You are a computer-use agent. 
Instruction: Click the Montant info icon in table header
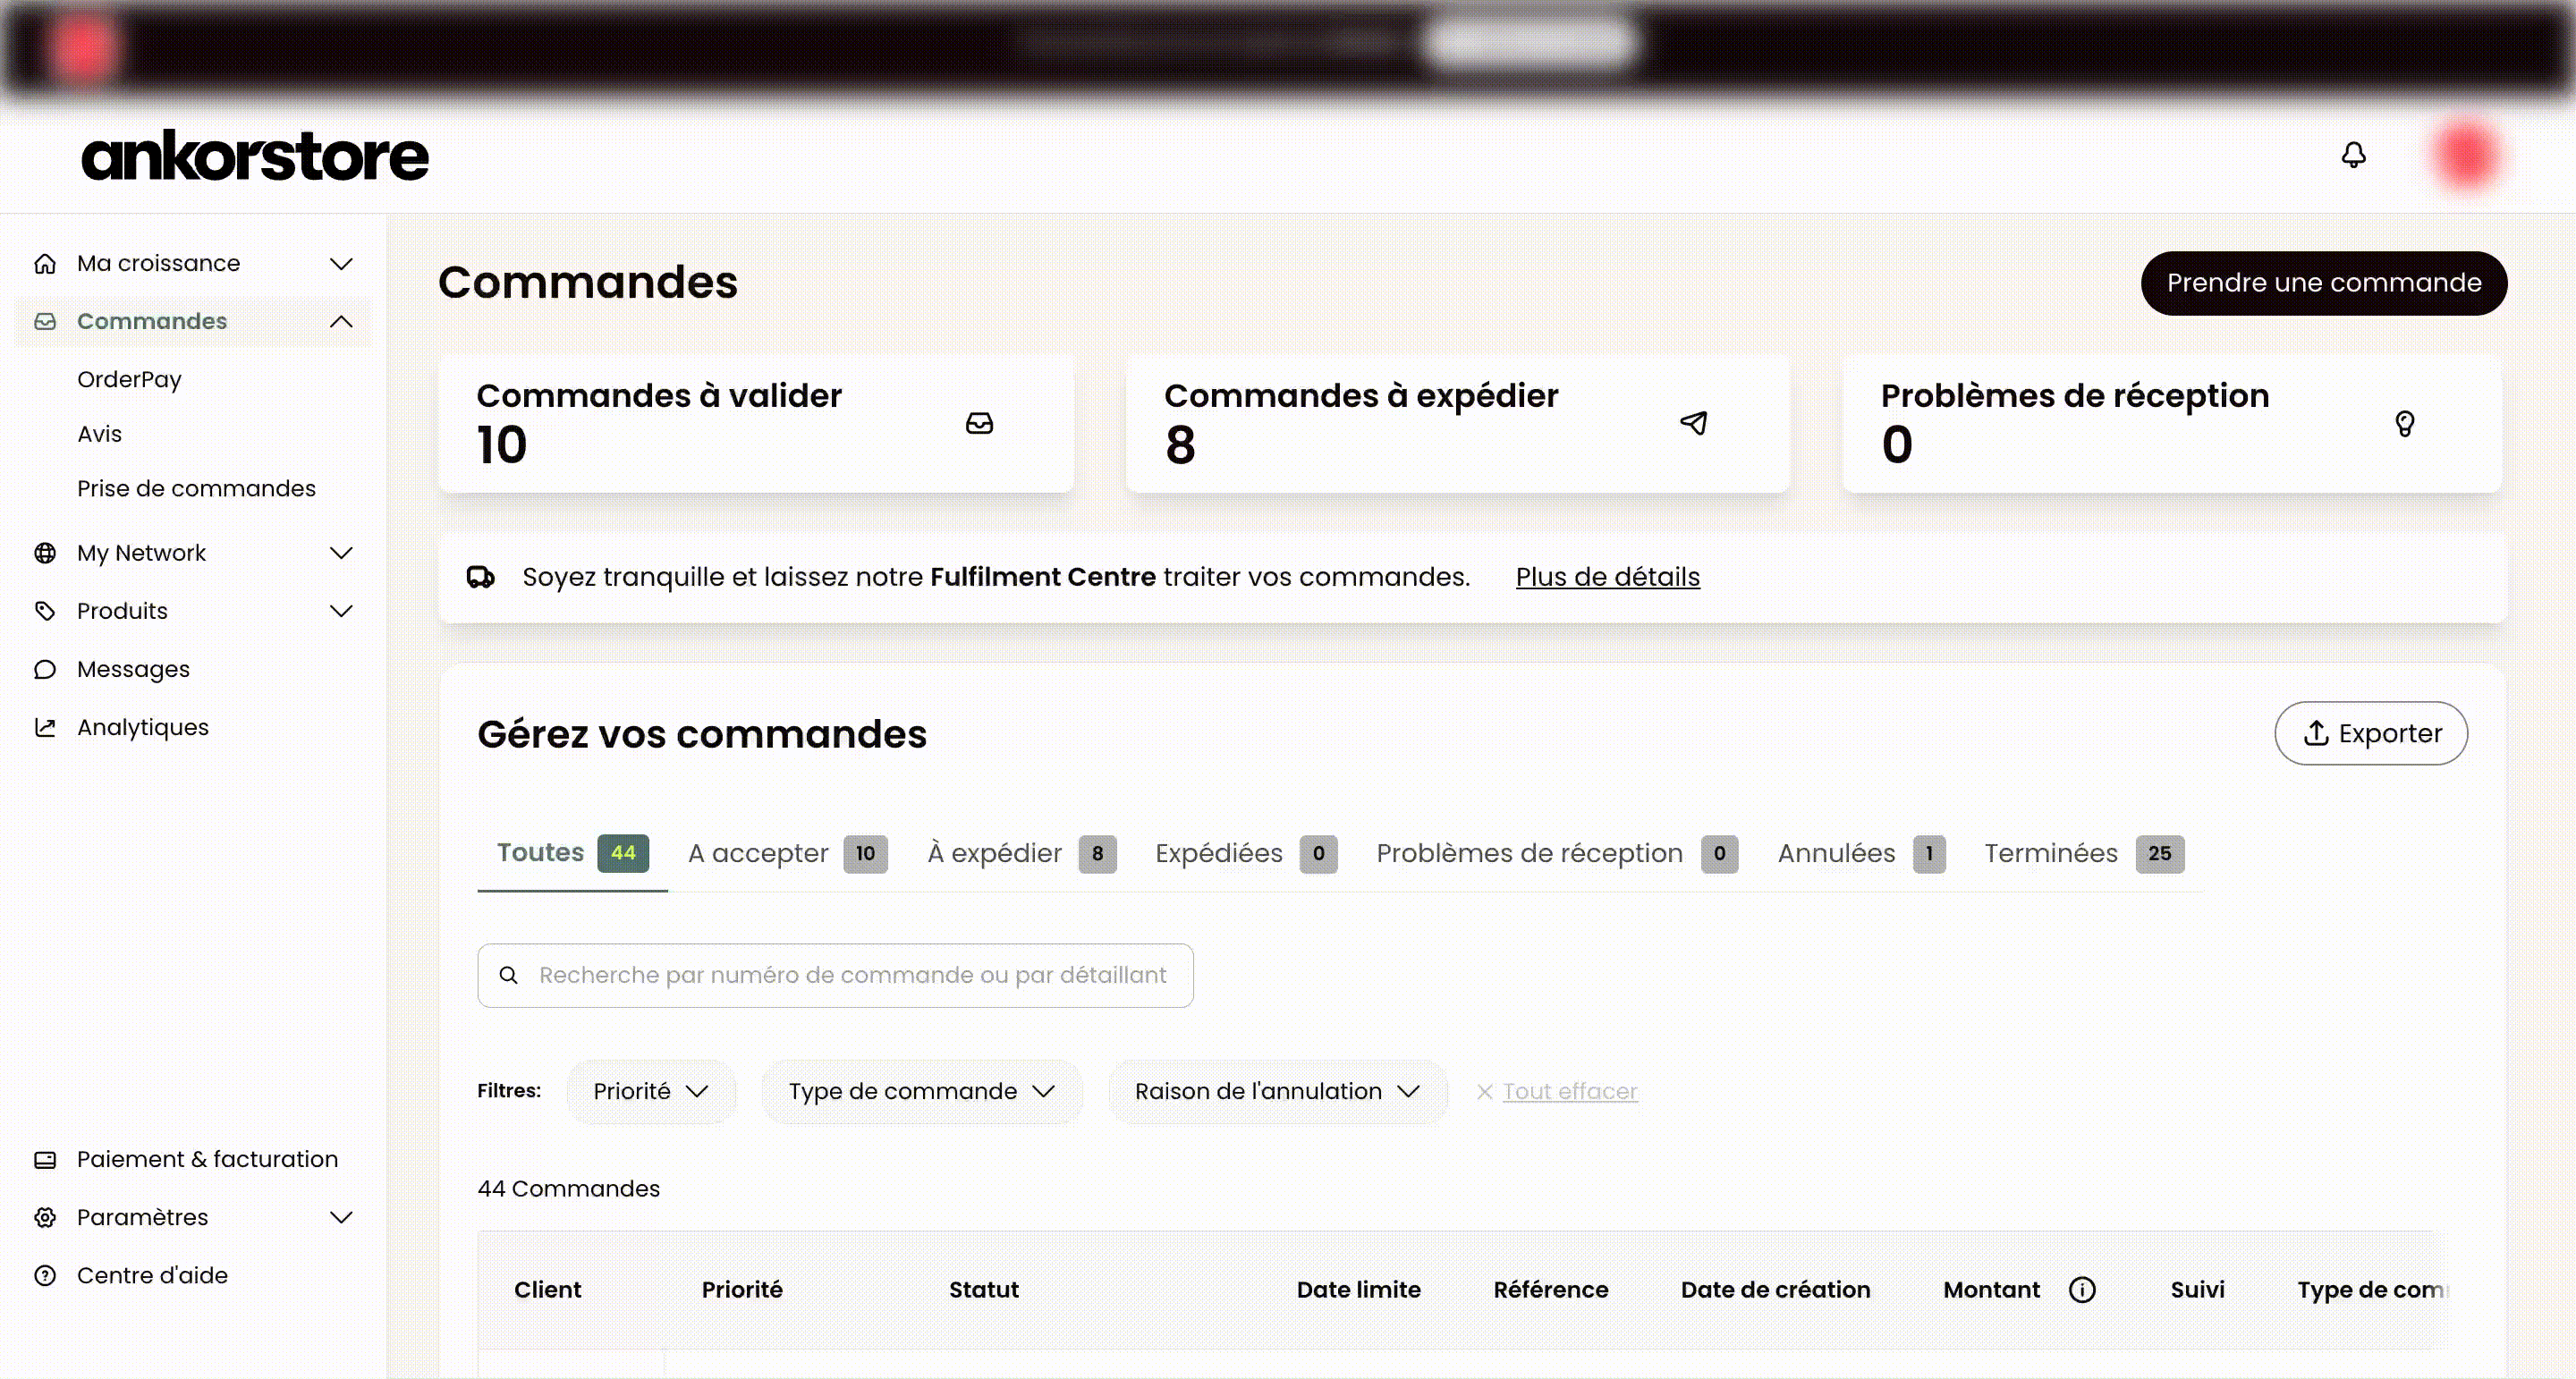point(2082,1289)
